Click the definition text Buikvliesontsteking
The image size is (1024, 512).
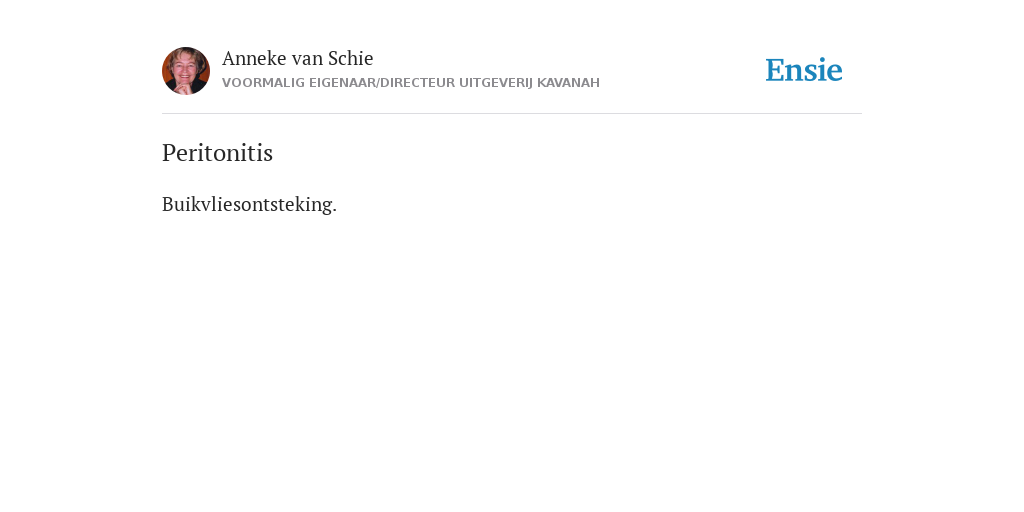(249, 204)
